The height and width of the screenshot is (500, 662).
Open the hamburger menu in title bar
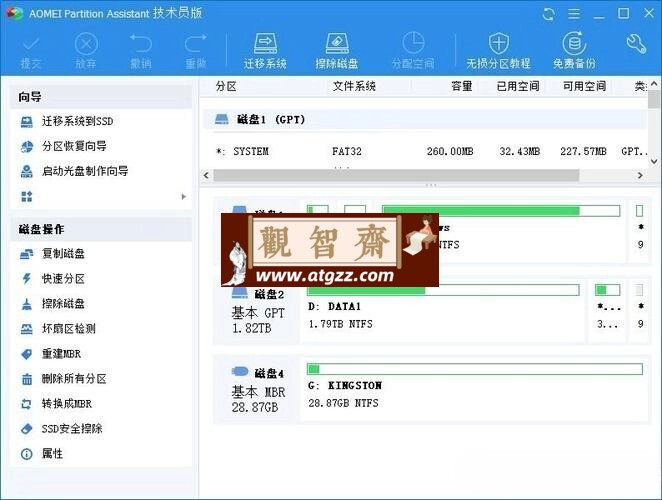point(574,14)
